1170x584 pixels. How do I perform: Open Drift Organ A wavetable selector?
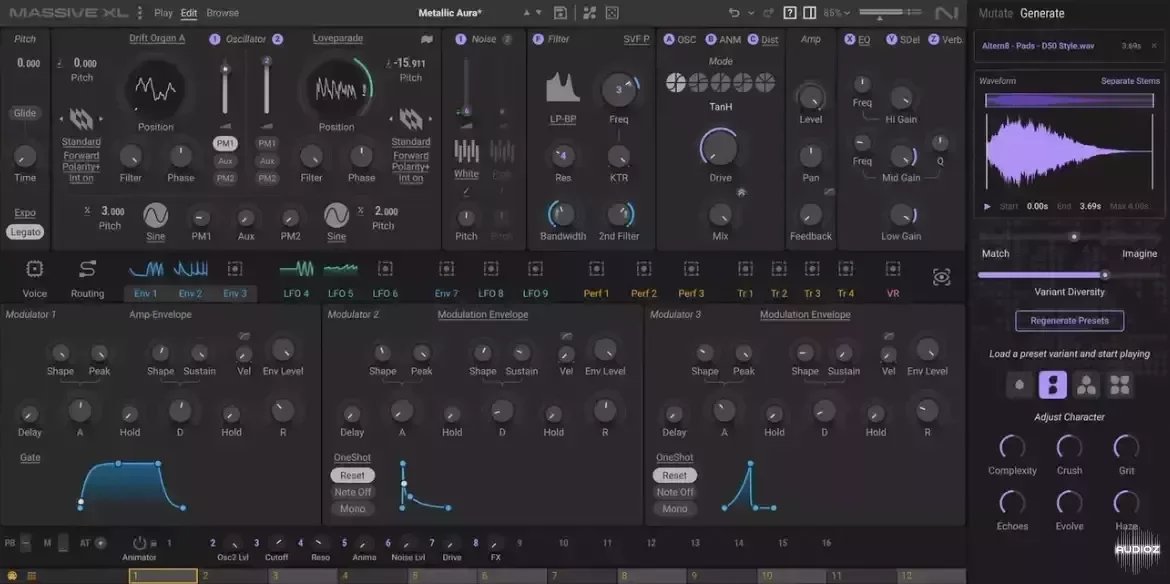click(157, 38)
